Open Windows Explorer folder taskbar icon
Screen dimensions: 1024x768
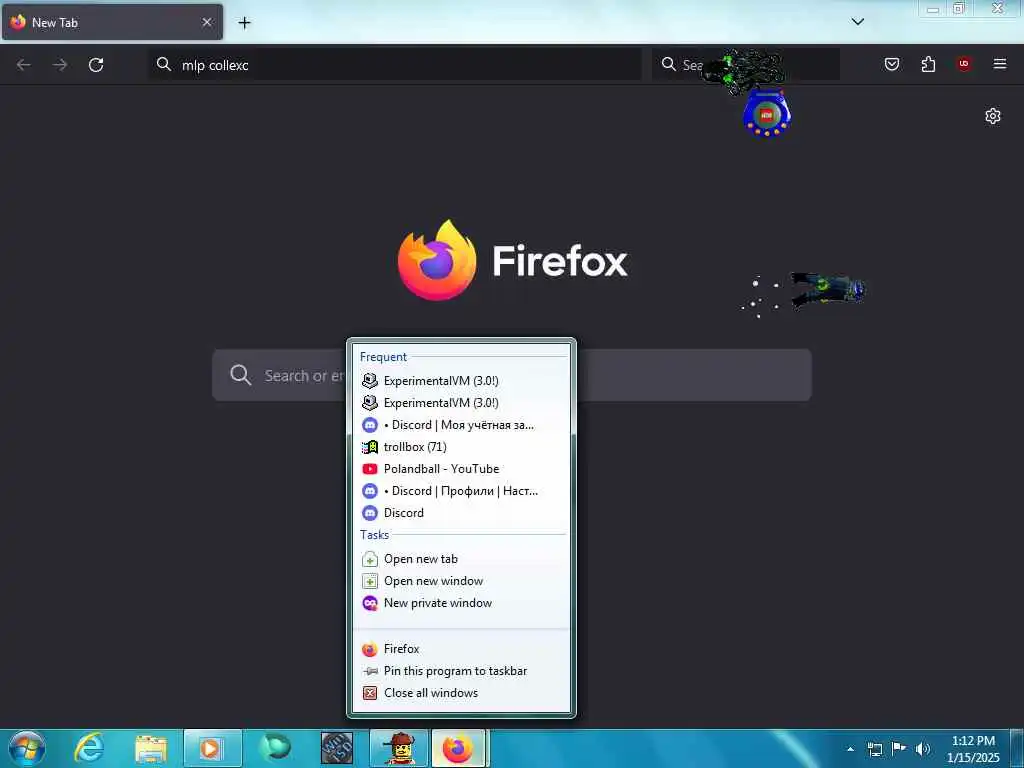[151, 748]
